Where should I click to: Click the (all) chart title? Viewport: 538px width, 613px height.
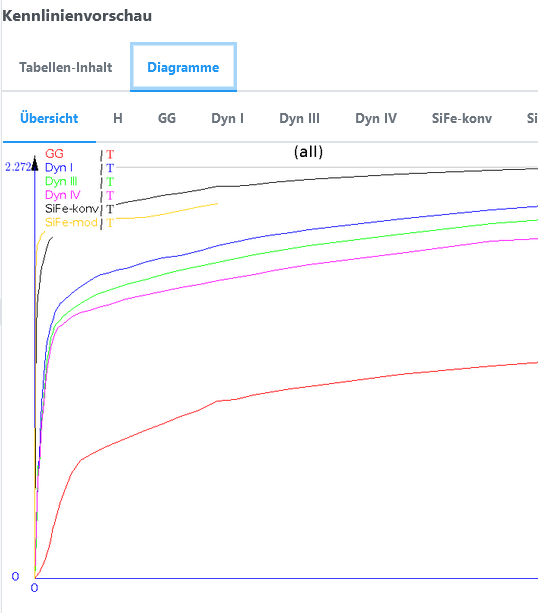point(308,152)
